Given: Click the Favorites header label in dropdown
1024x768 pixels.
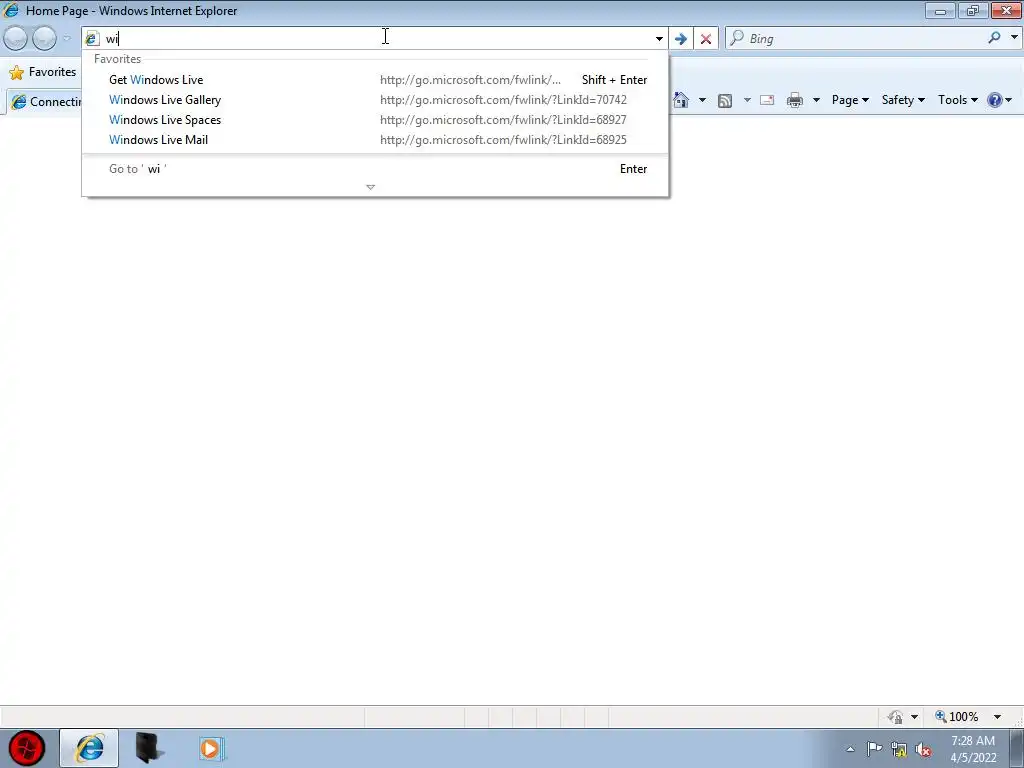Looking at the screenshot, I should click(118, 59).
